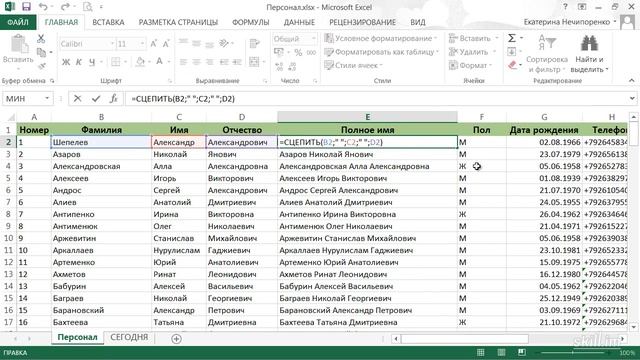Click the Select All corner triangle
This screenshot has width=640, height=360.
11,117
